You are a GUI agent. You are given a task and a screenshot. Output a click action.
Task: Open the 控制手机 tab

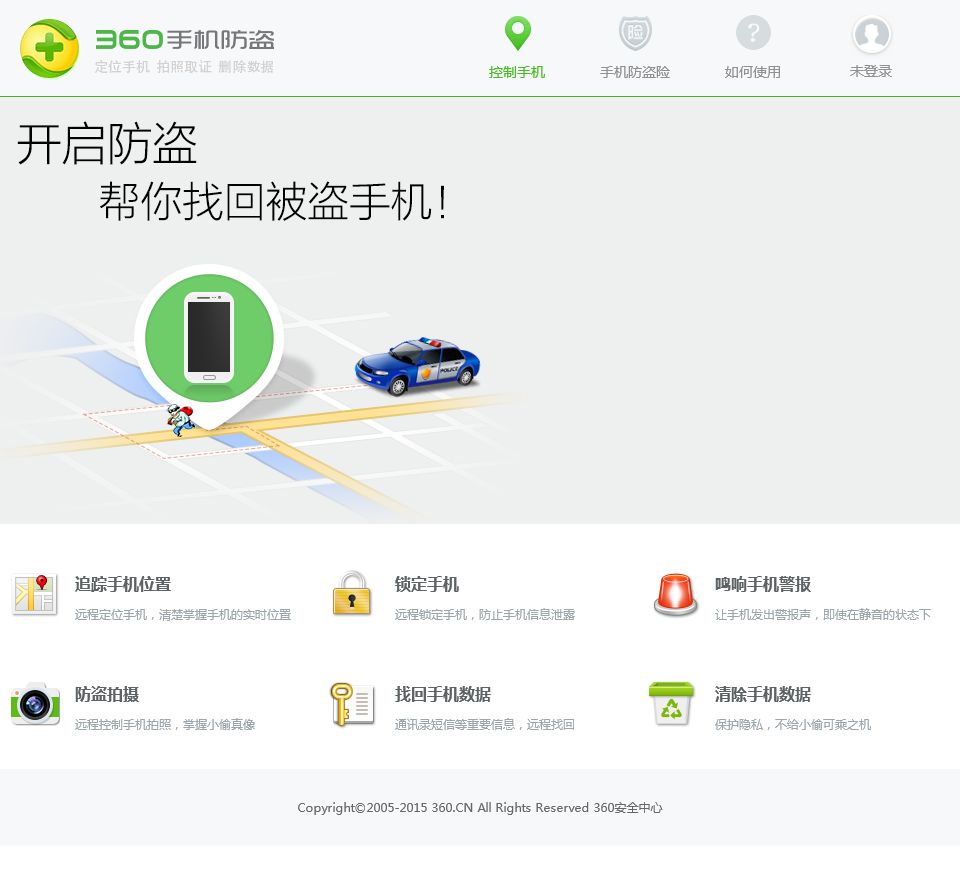[517, 72]
